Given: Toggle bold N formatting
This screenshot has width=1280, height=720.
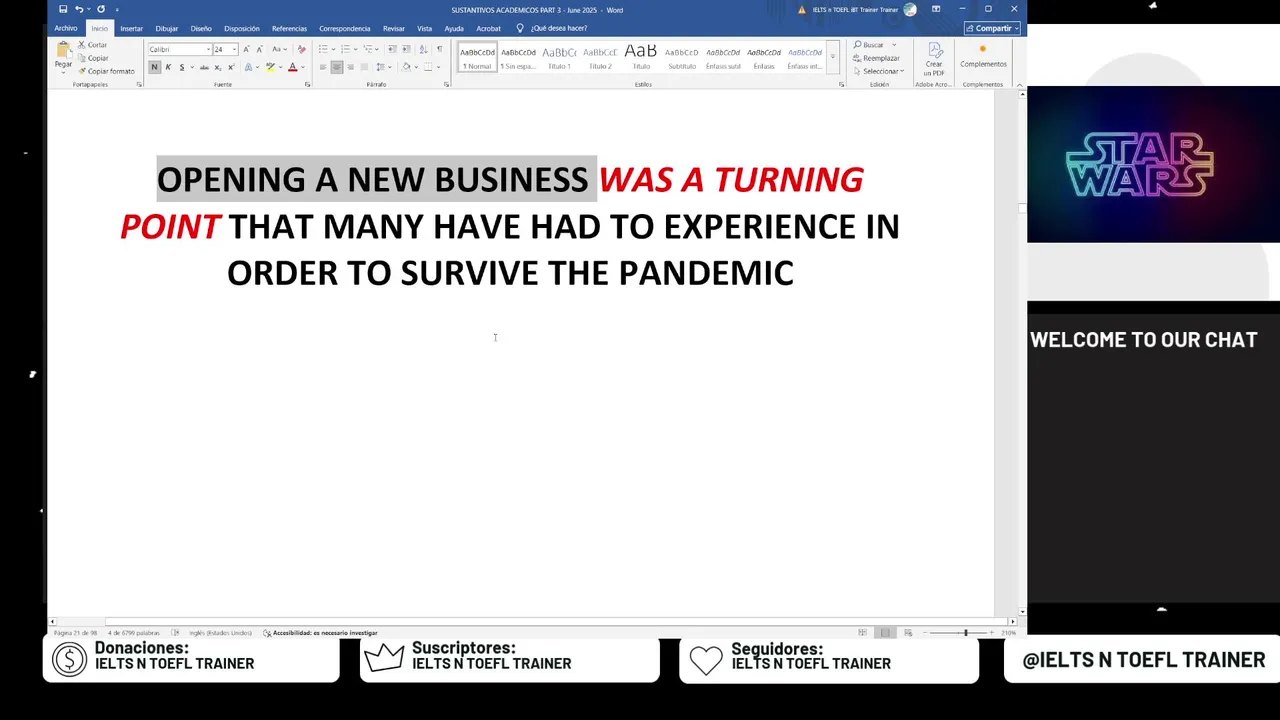Looking at the screenshot, I should click(154, 67).
